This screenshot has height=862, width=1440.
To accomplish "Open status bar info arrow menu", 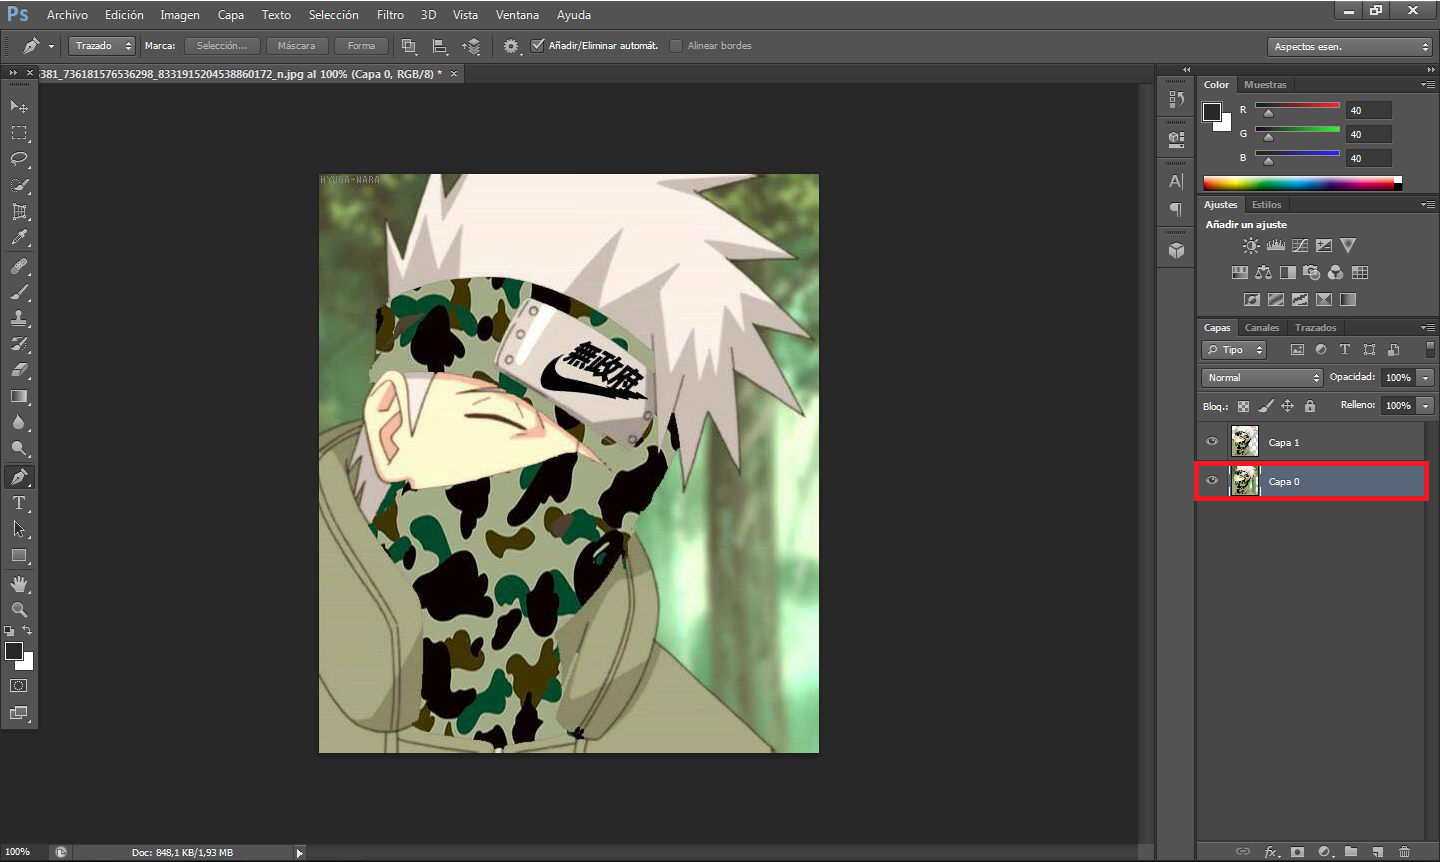I will pos(298,853).
